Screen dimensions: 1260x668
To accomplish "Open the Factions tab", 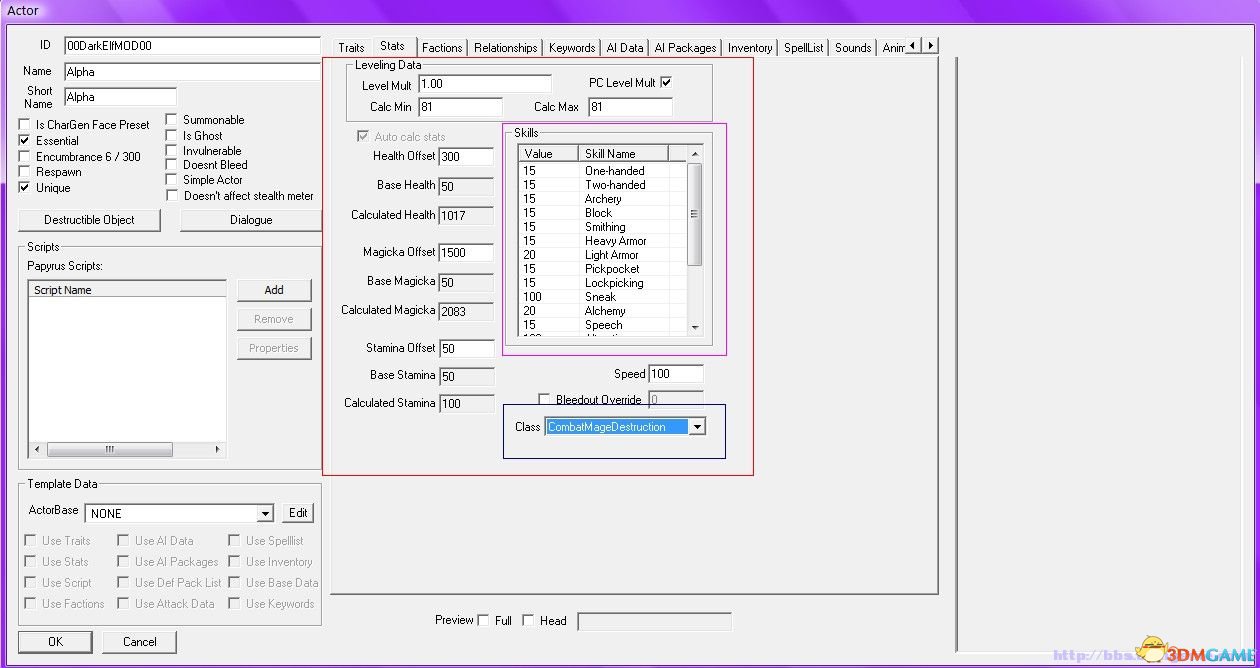I will (x=442, y=47).
